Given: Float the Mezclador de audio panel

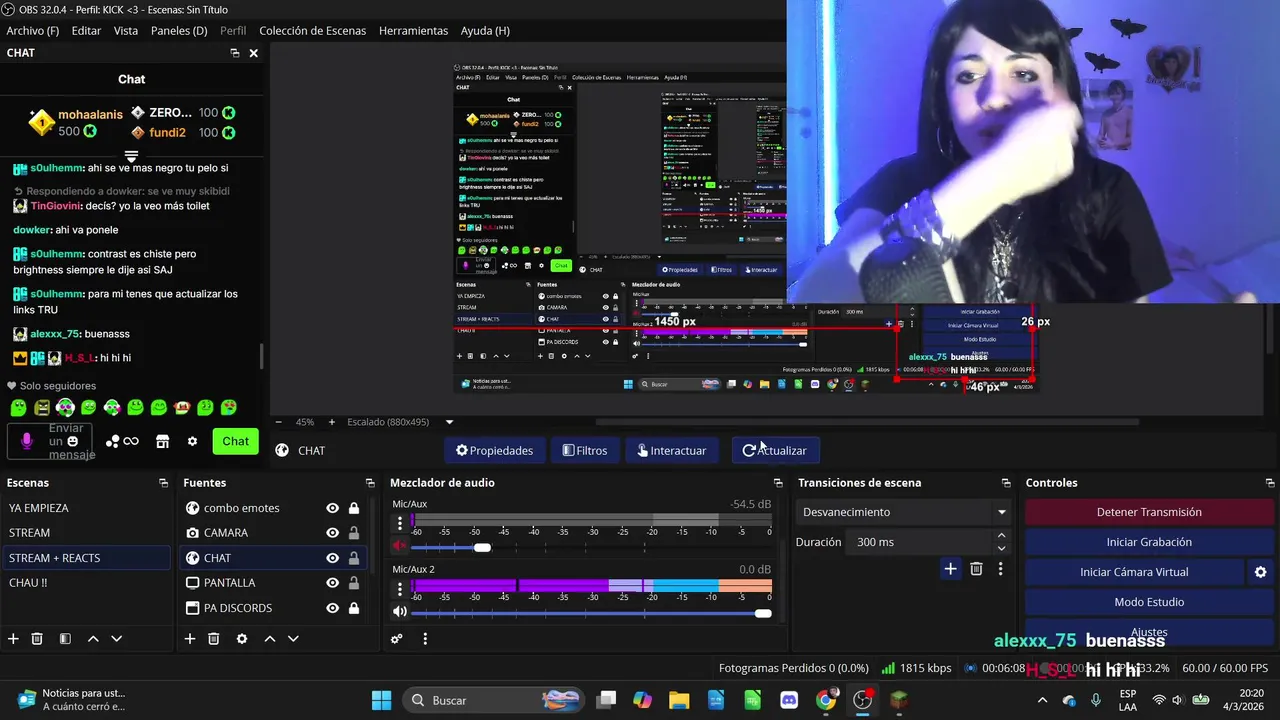Looking at the screenshot, I should pos(778,483).
